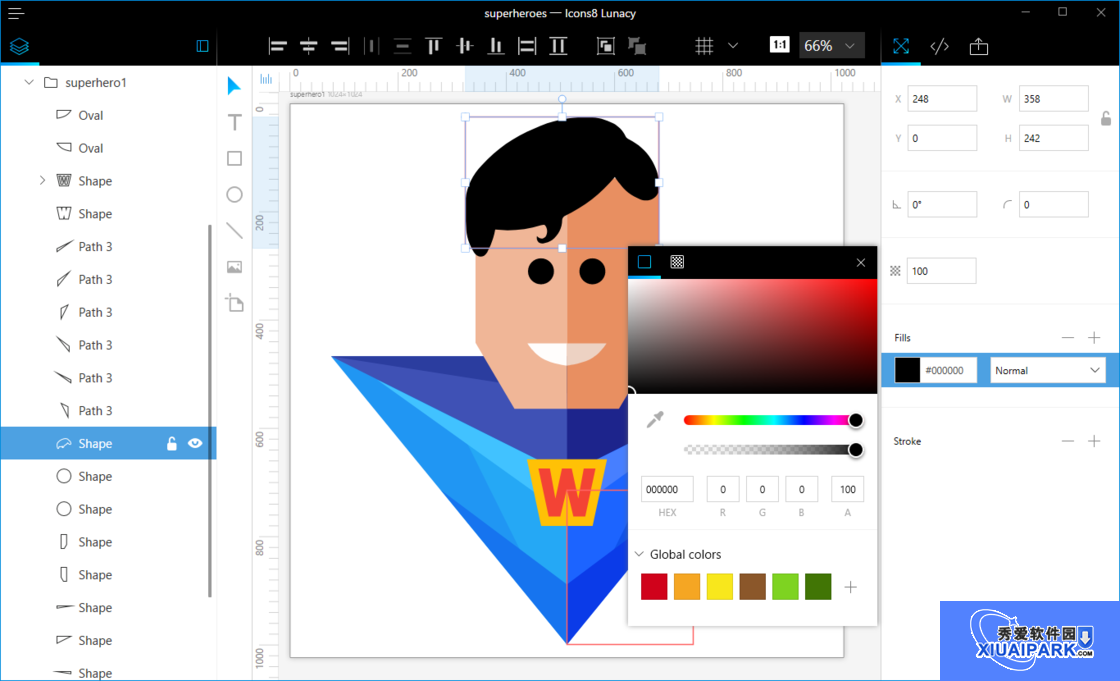Toggle lock on selected Shape layer
The height and width of the screenshot is (681, 1120).
(x=171, y=443)
